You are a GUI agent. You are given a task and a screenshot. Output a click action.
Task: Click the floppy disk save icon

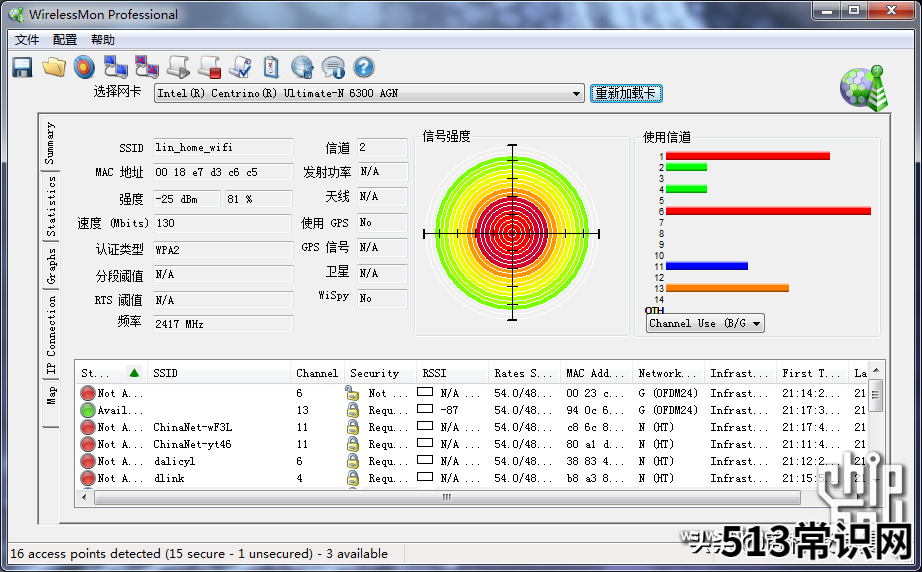pos(22,68)
